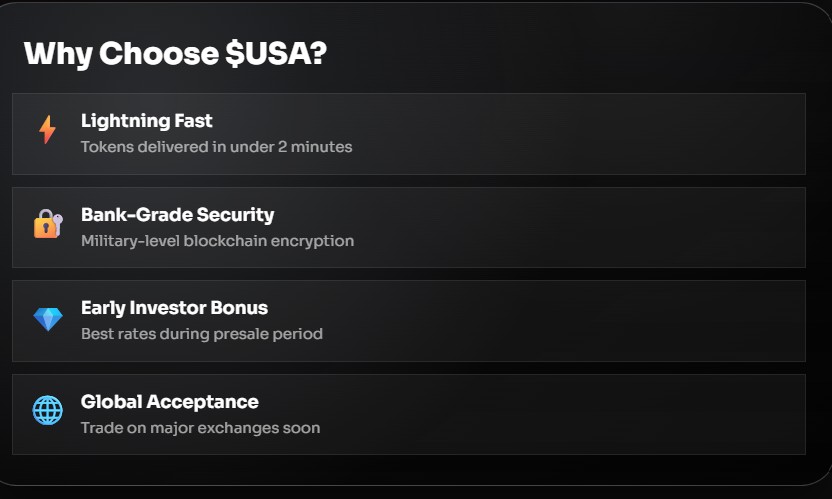Open the Early Investor Bonus title
This screenshot has height=499, width=832.
pos(174,308)
